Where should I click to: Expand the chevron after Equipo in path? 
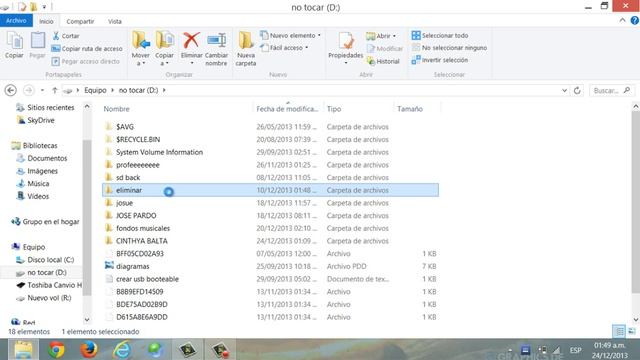(113, 90)
